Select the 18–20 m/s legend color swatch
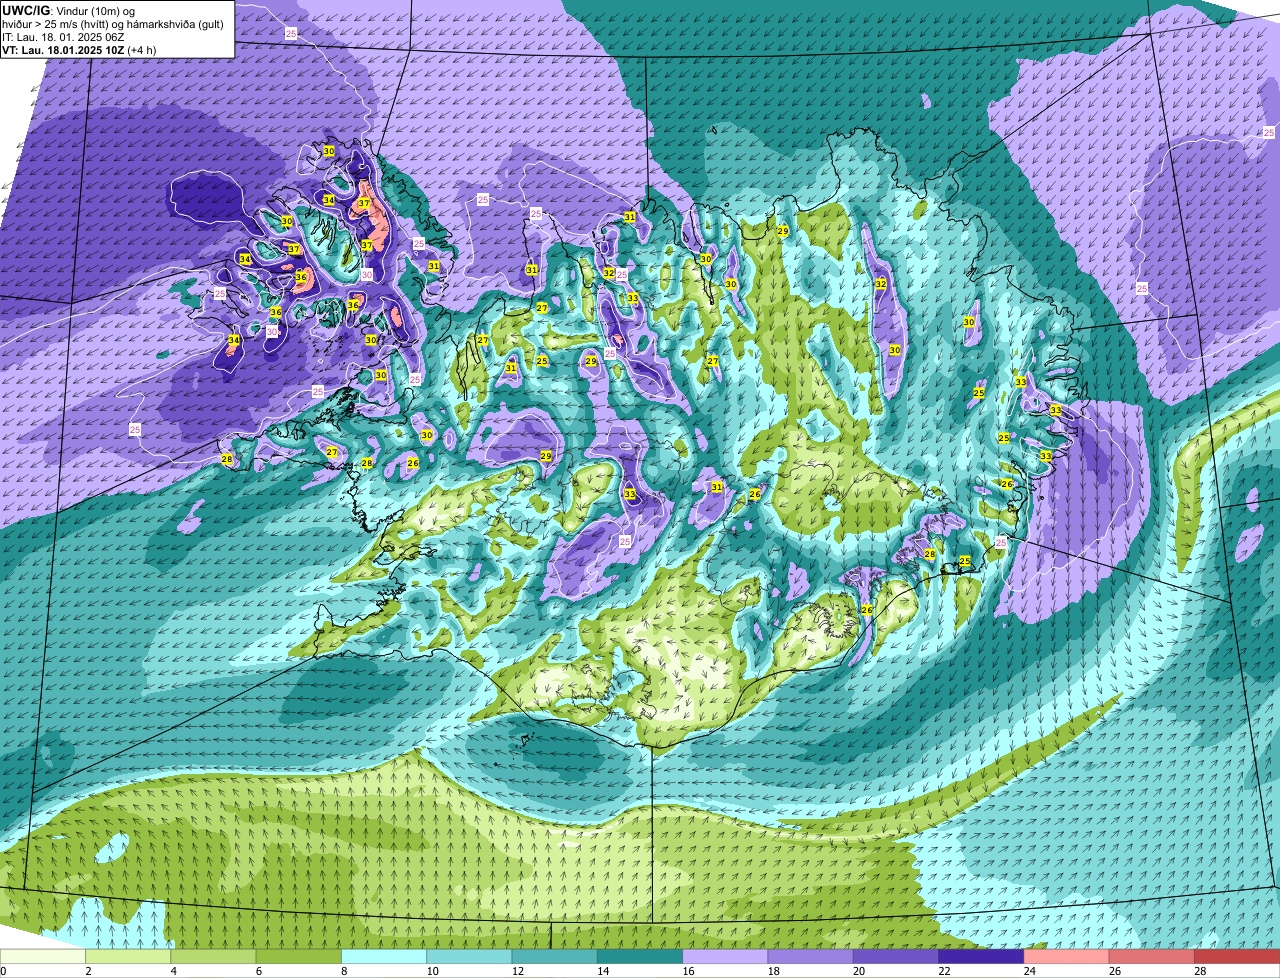The width and height of the screenshot is (1280, 978). click(811, 957)
